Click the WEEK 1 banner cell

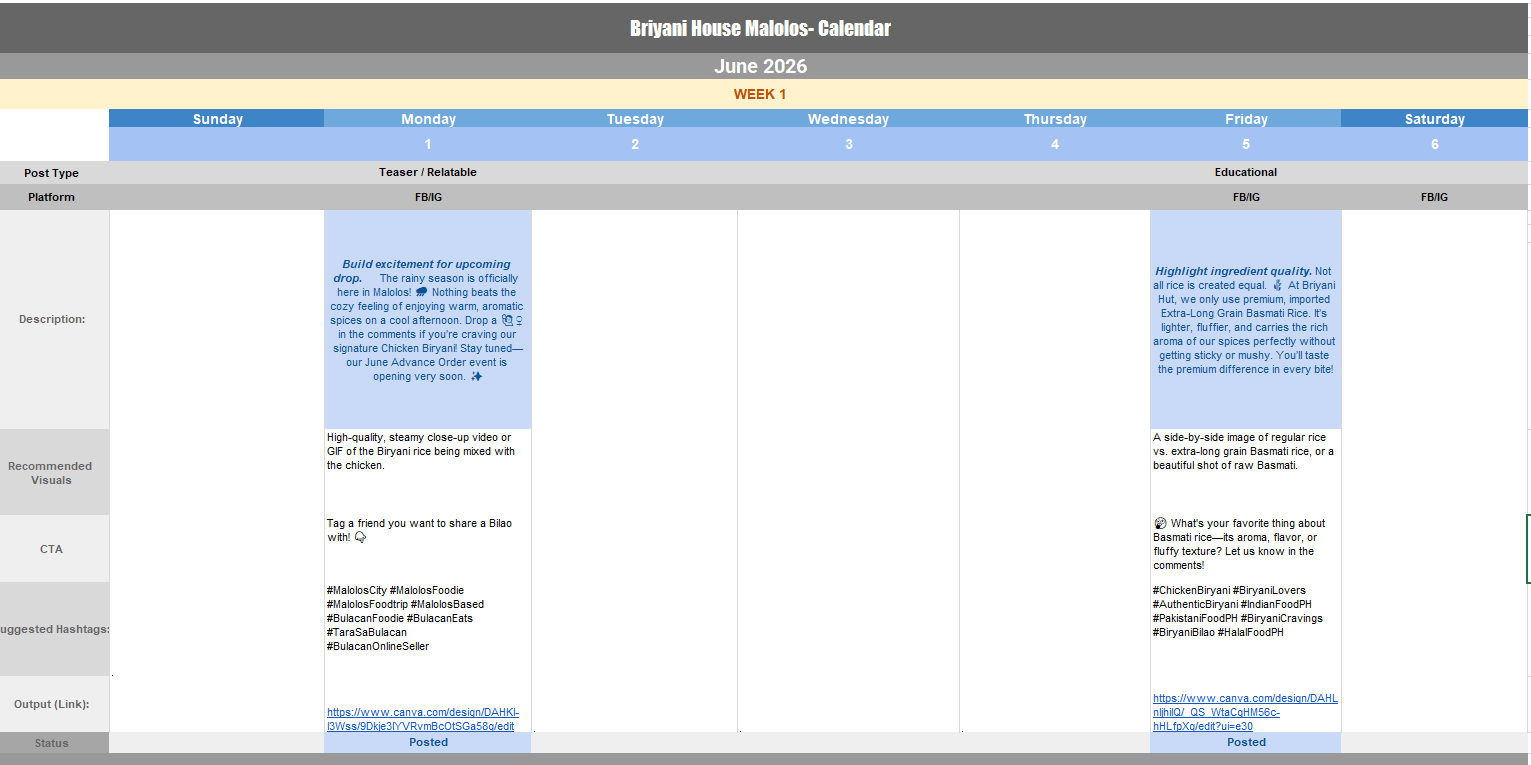pyautogui.click(x=760, y=94)
